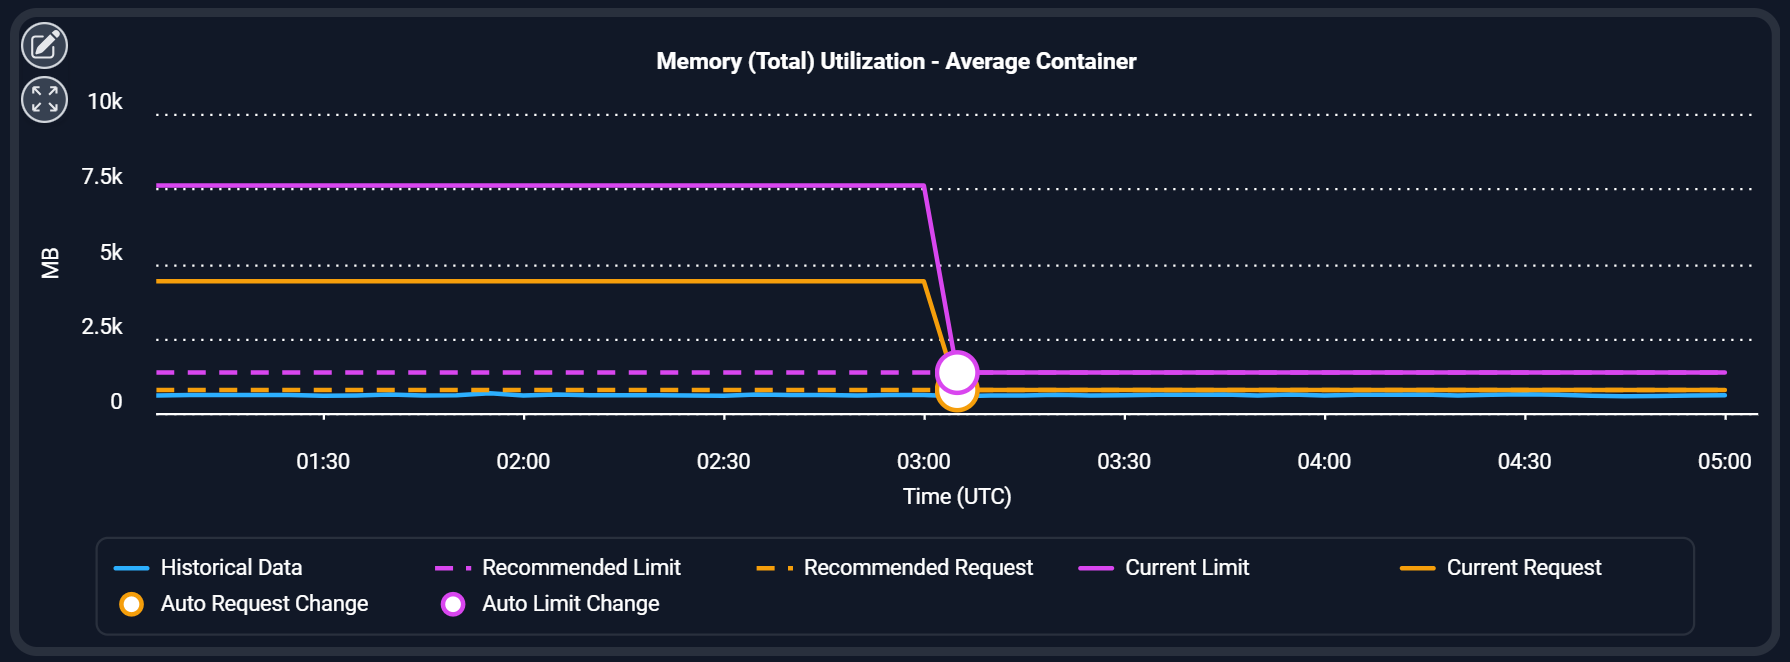The image size is (1790, 662).
Task: Click the chart title Memory (Total) Utilization
Action: [896, 62]
